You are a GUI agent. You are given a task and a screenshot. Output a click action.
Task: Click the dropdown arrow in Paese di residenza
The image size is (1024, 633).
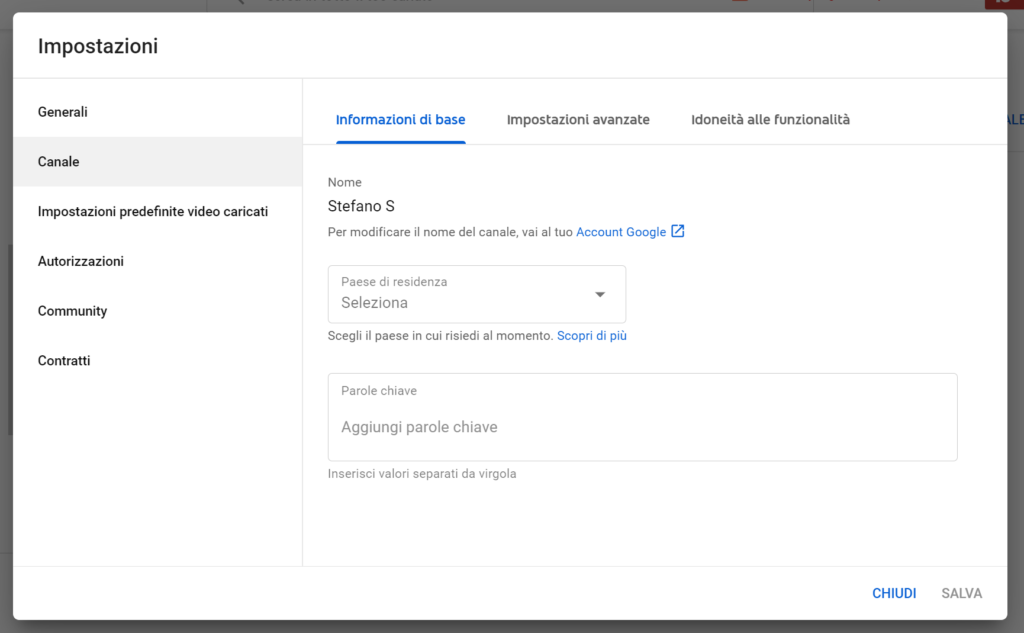tap(600, 294)
